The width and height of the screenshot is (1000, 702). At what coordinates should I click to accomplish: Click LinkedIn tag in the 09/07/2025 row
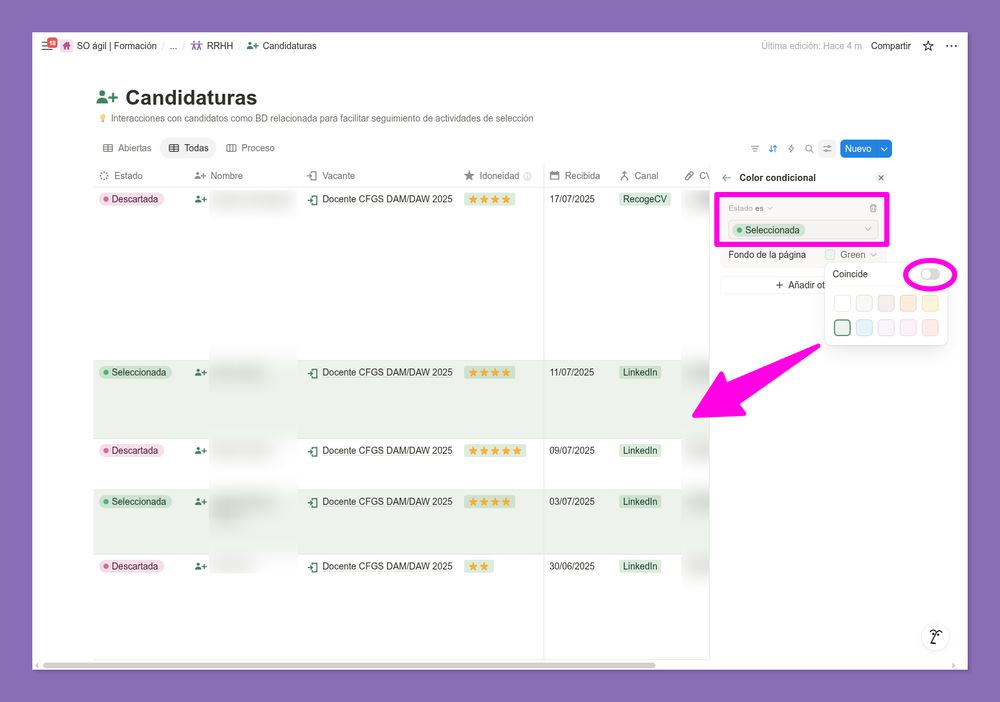point(640,451)
